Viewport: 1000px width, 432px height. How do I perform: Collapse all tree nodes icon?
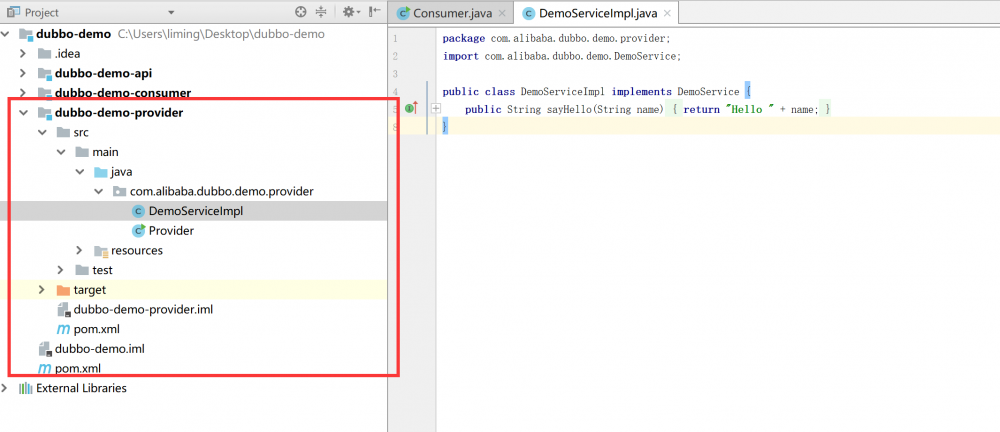tap(321, 11)
